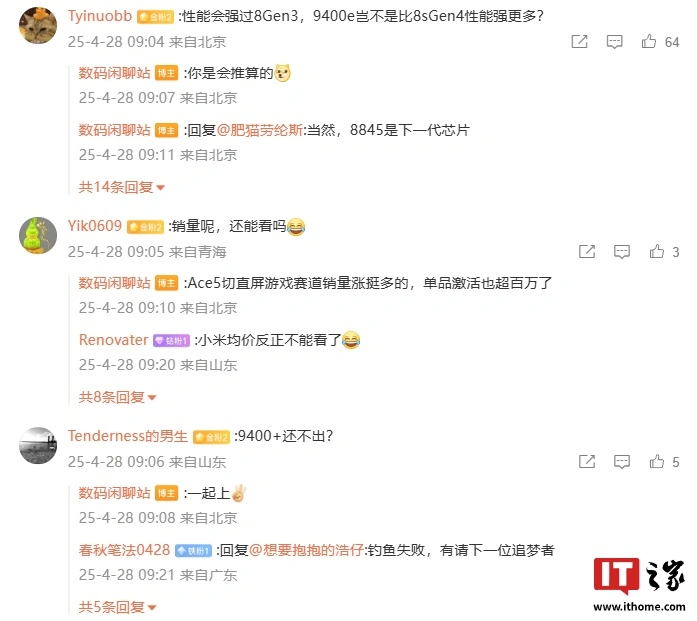Open the Tyinuobb username profile link

100,16
